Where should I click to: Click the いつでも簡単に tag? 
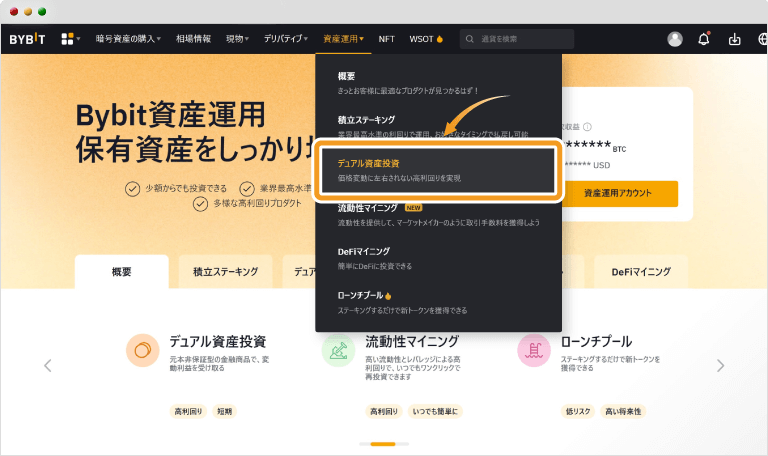[x=435, y=411]
